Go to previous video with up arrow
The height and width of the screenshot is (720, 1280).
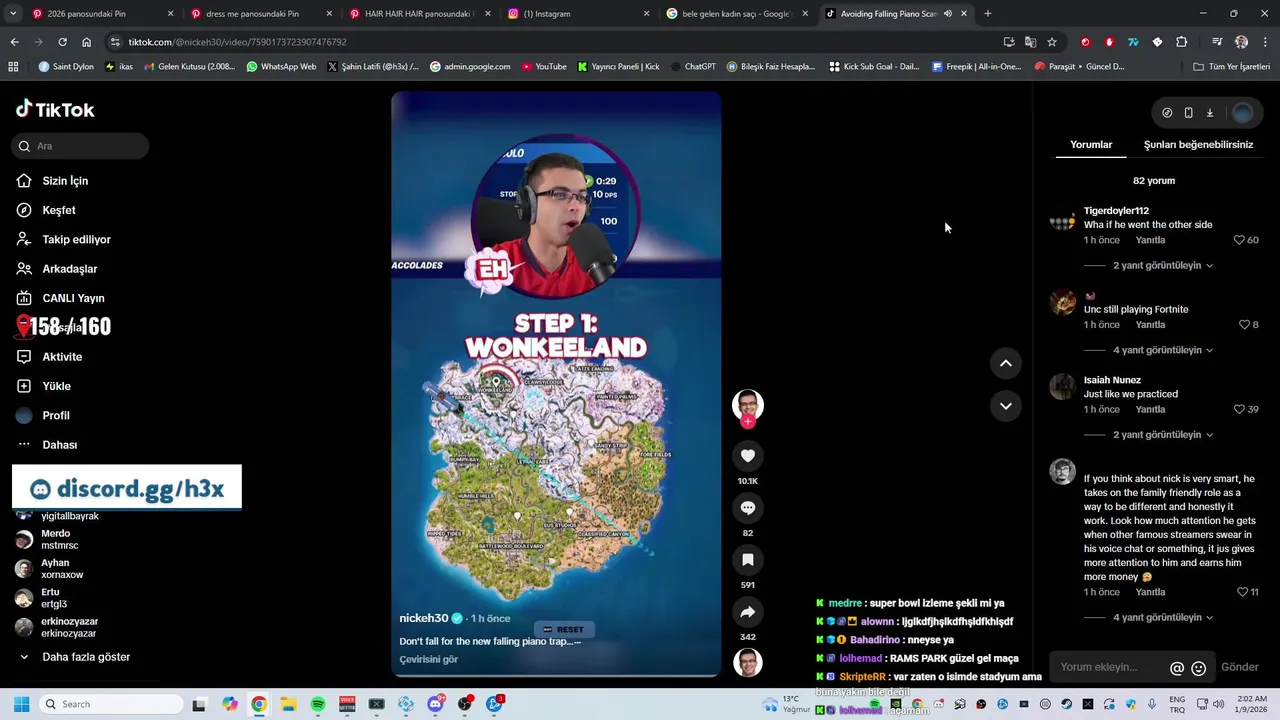tap(1005, 363)
